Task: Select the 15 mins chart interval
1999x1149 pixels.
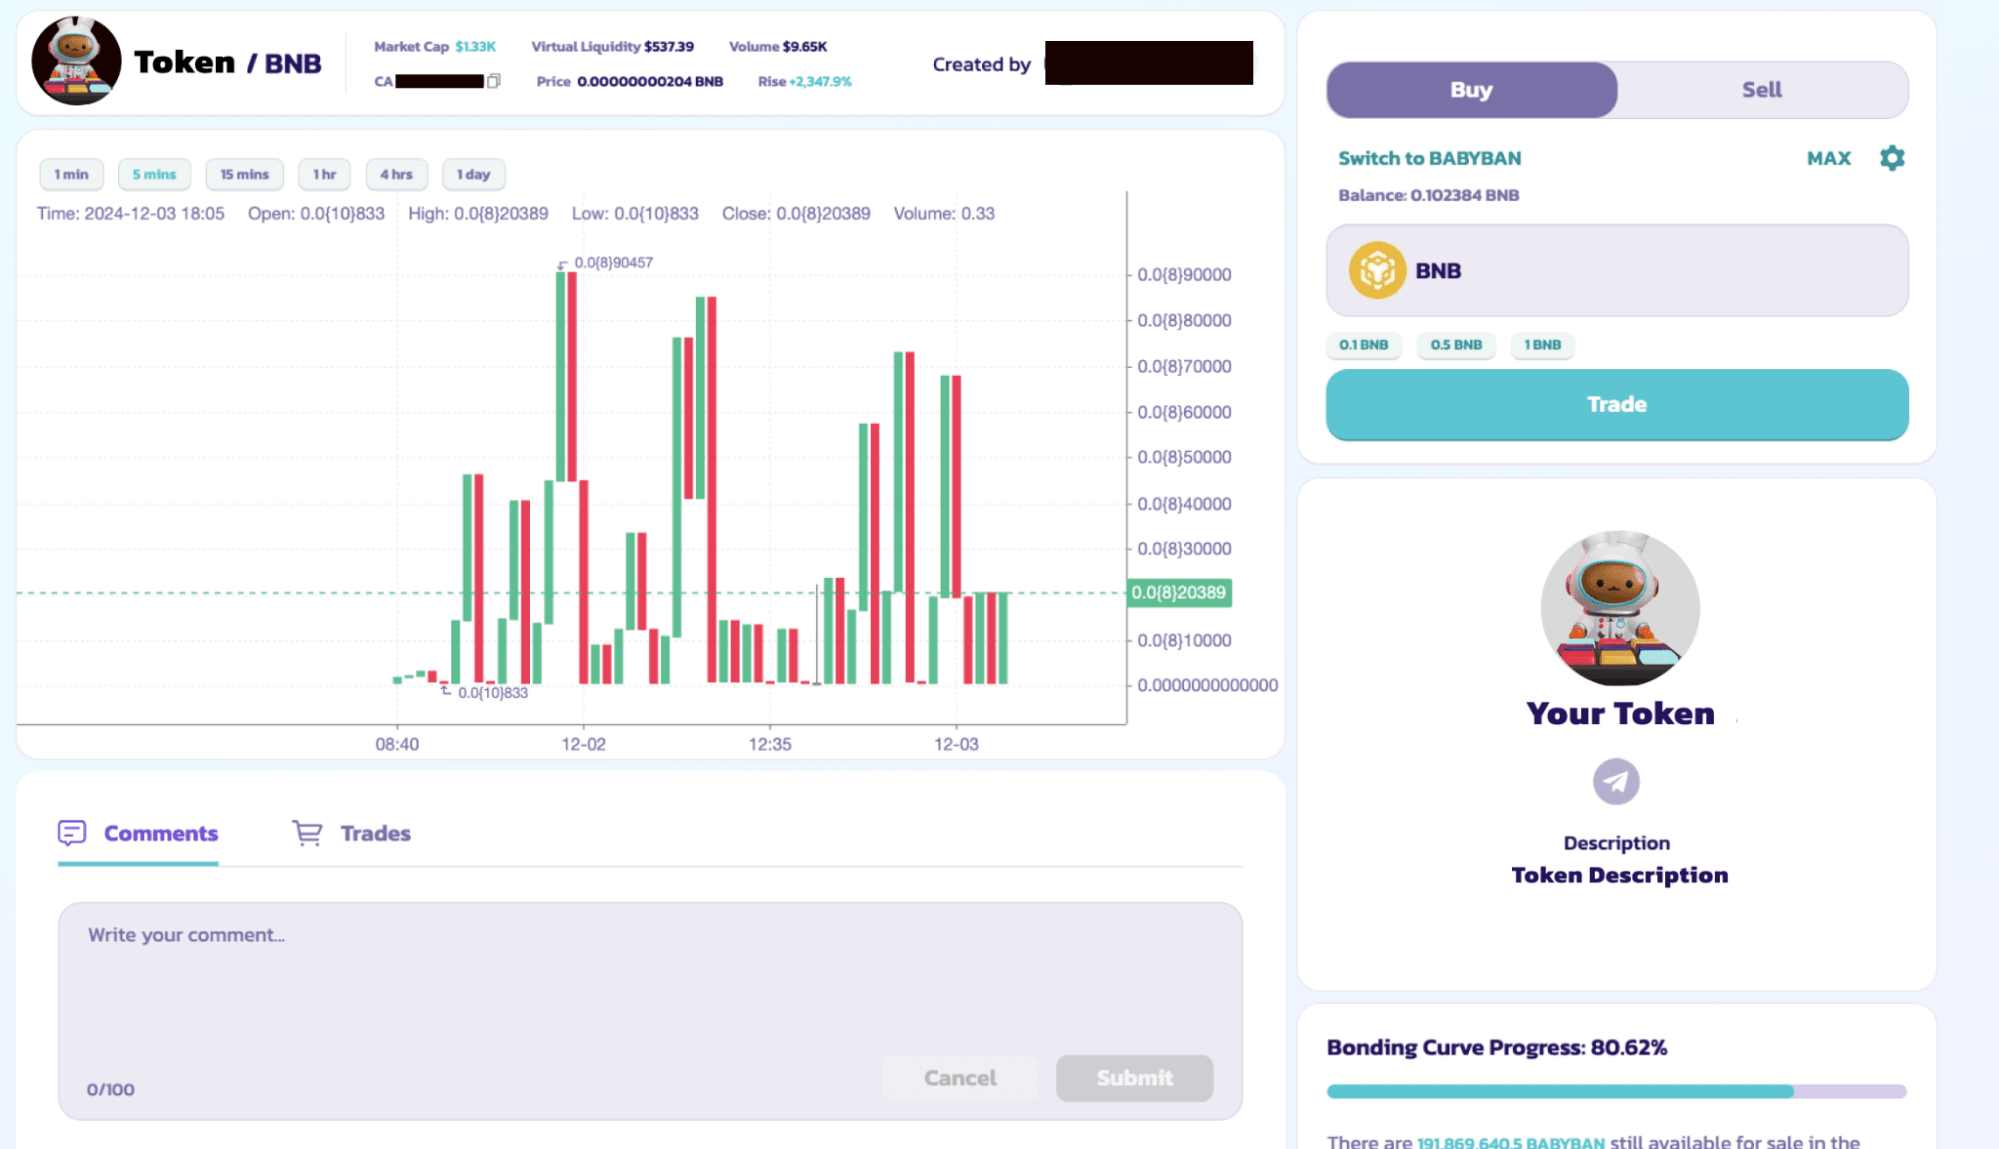Action: coord(244,174)
